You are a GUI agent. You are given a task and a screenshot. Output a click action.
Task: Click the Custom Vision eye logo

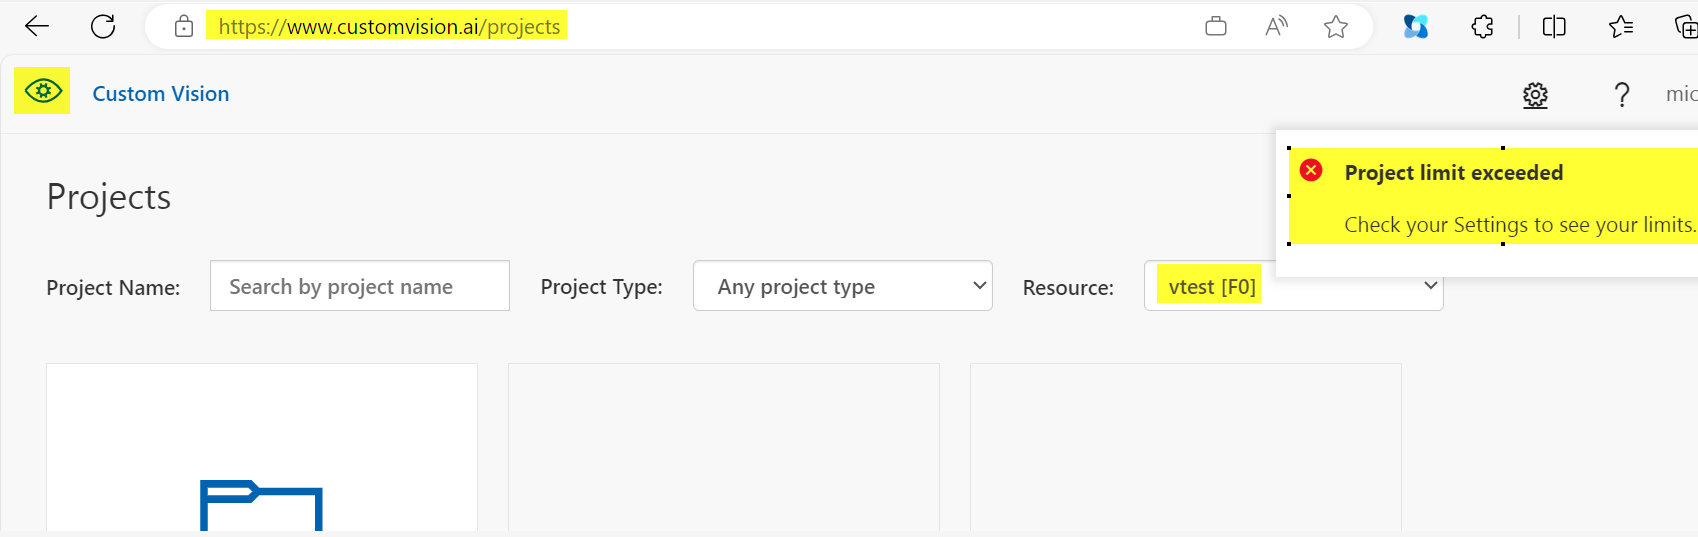click(x=42, y=91)
